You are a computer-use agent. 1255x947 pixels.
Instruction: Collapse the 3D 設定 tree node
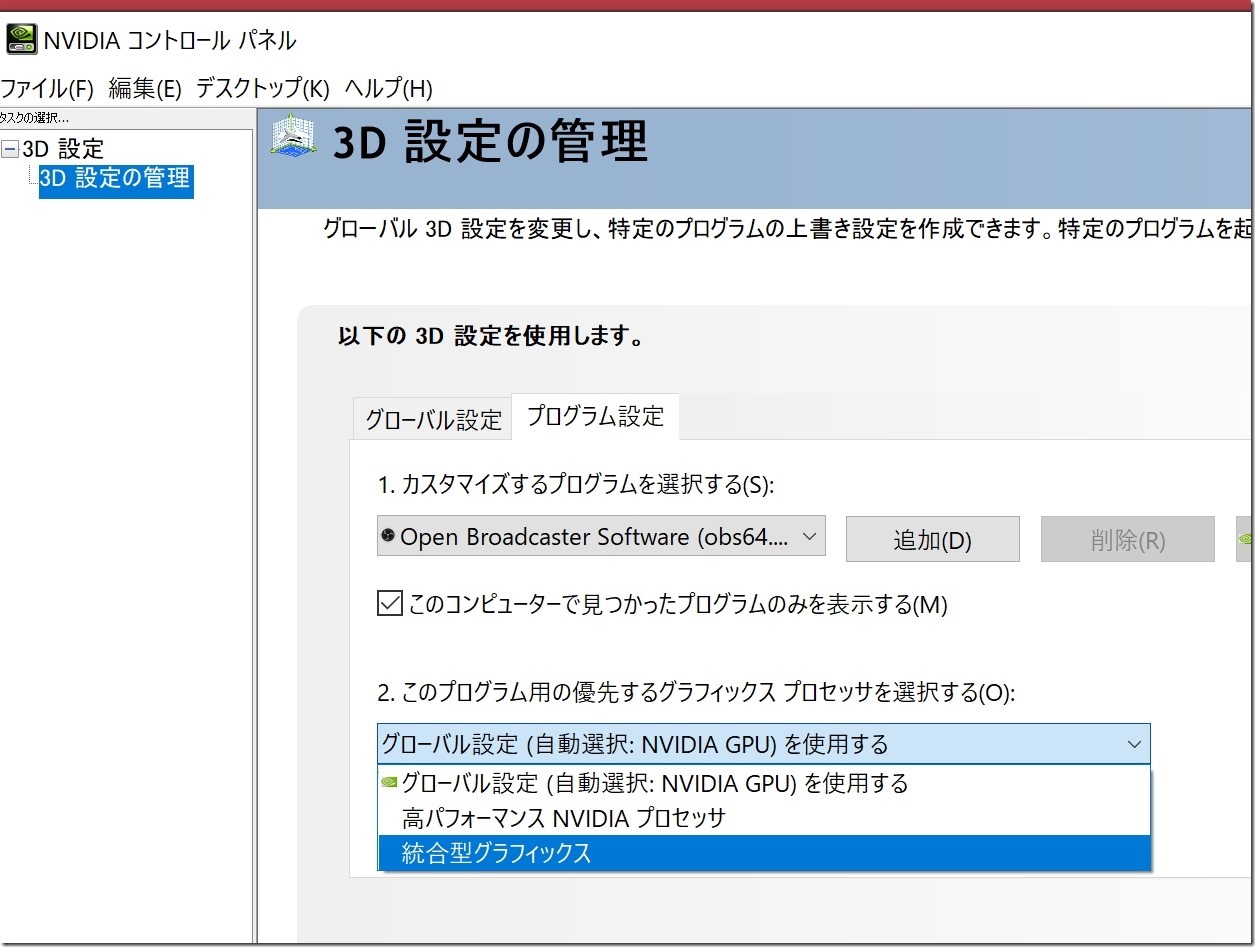pos(10,149)
